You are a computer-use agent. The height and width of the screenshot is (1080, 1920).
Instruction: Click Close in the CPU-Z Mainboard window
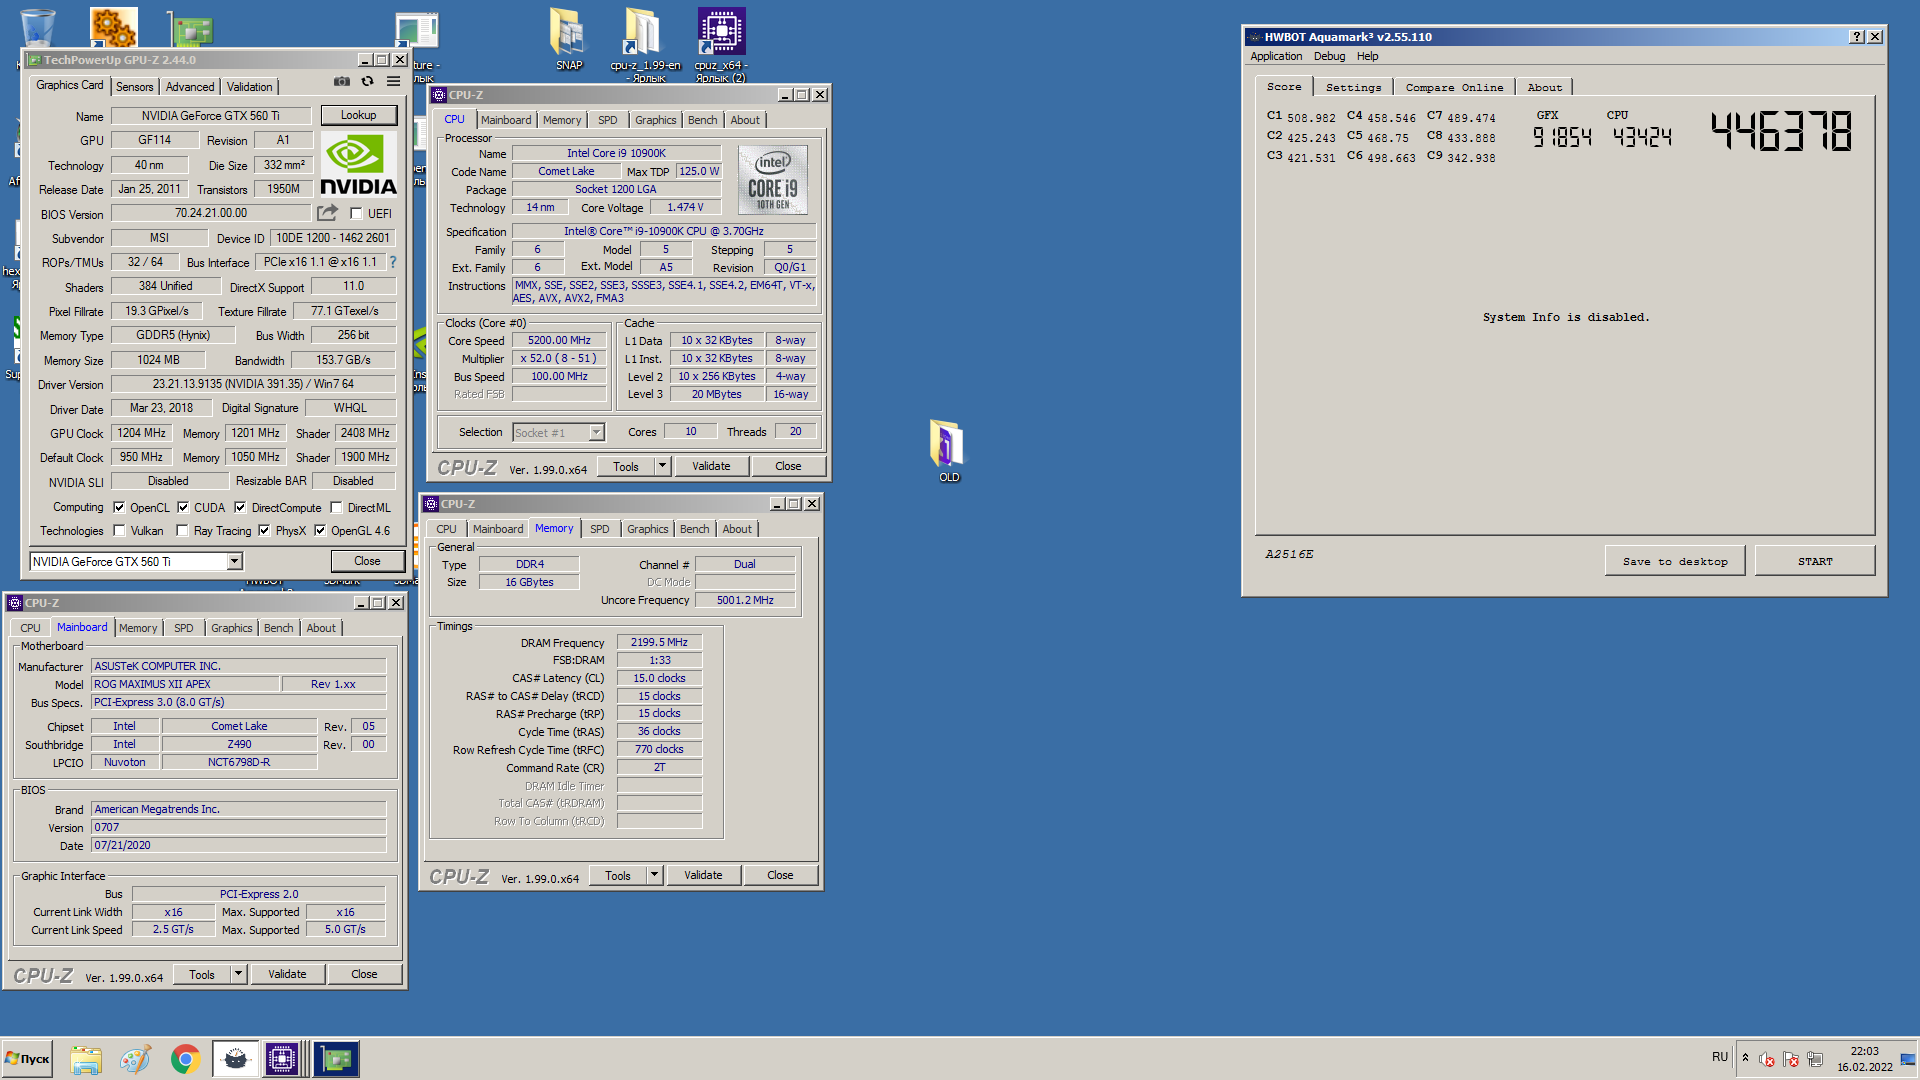pos(364,974)
